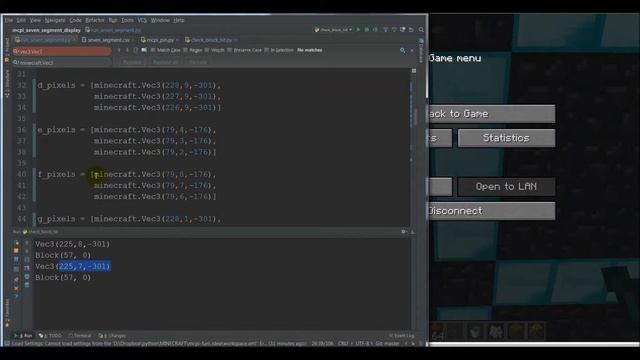
Task: Click the red search field containing Vec3.Vec3
Action: pos(61,52)
